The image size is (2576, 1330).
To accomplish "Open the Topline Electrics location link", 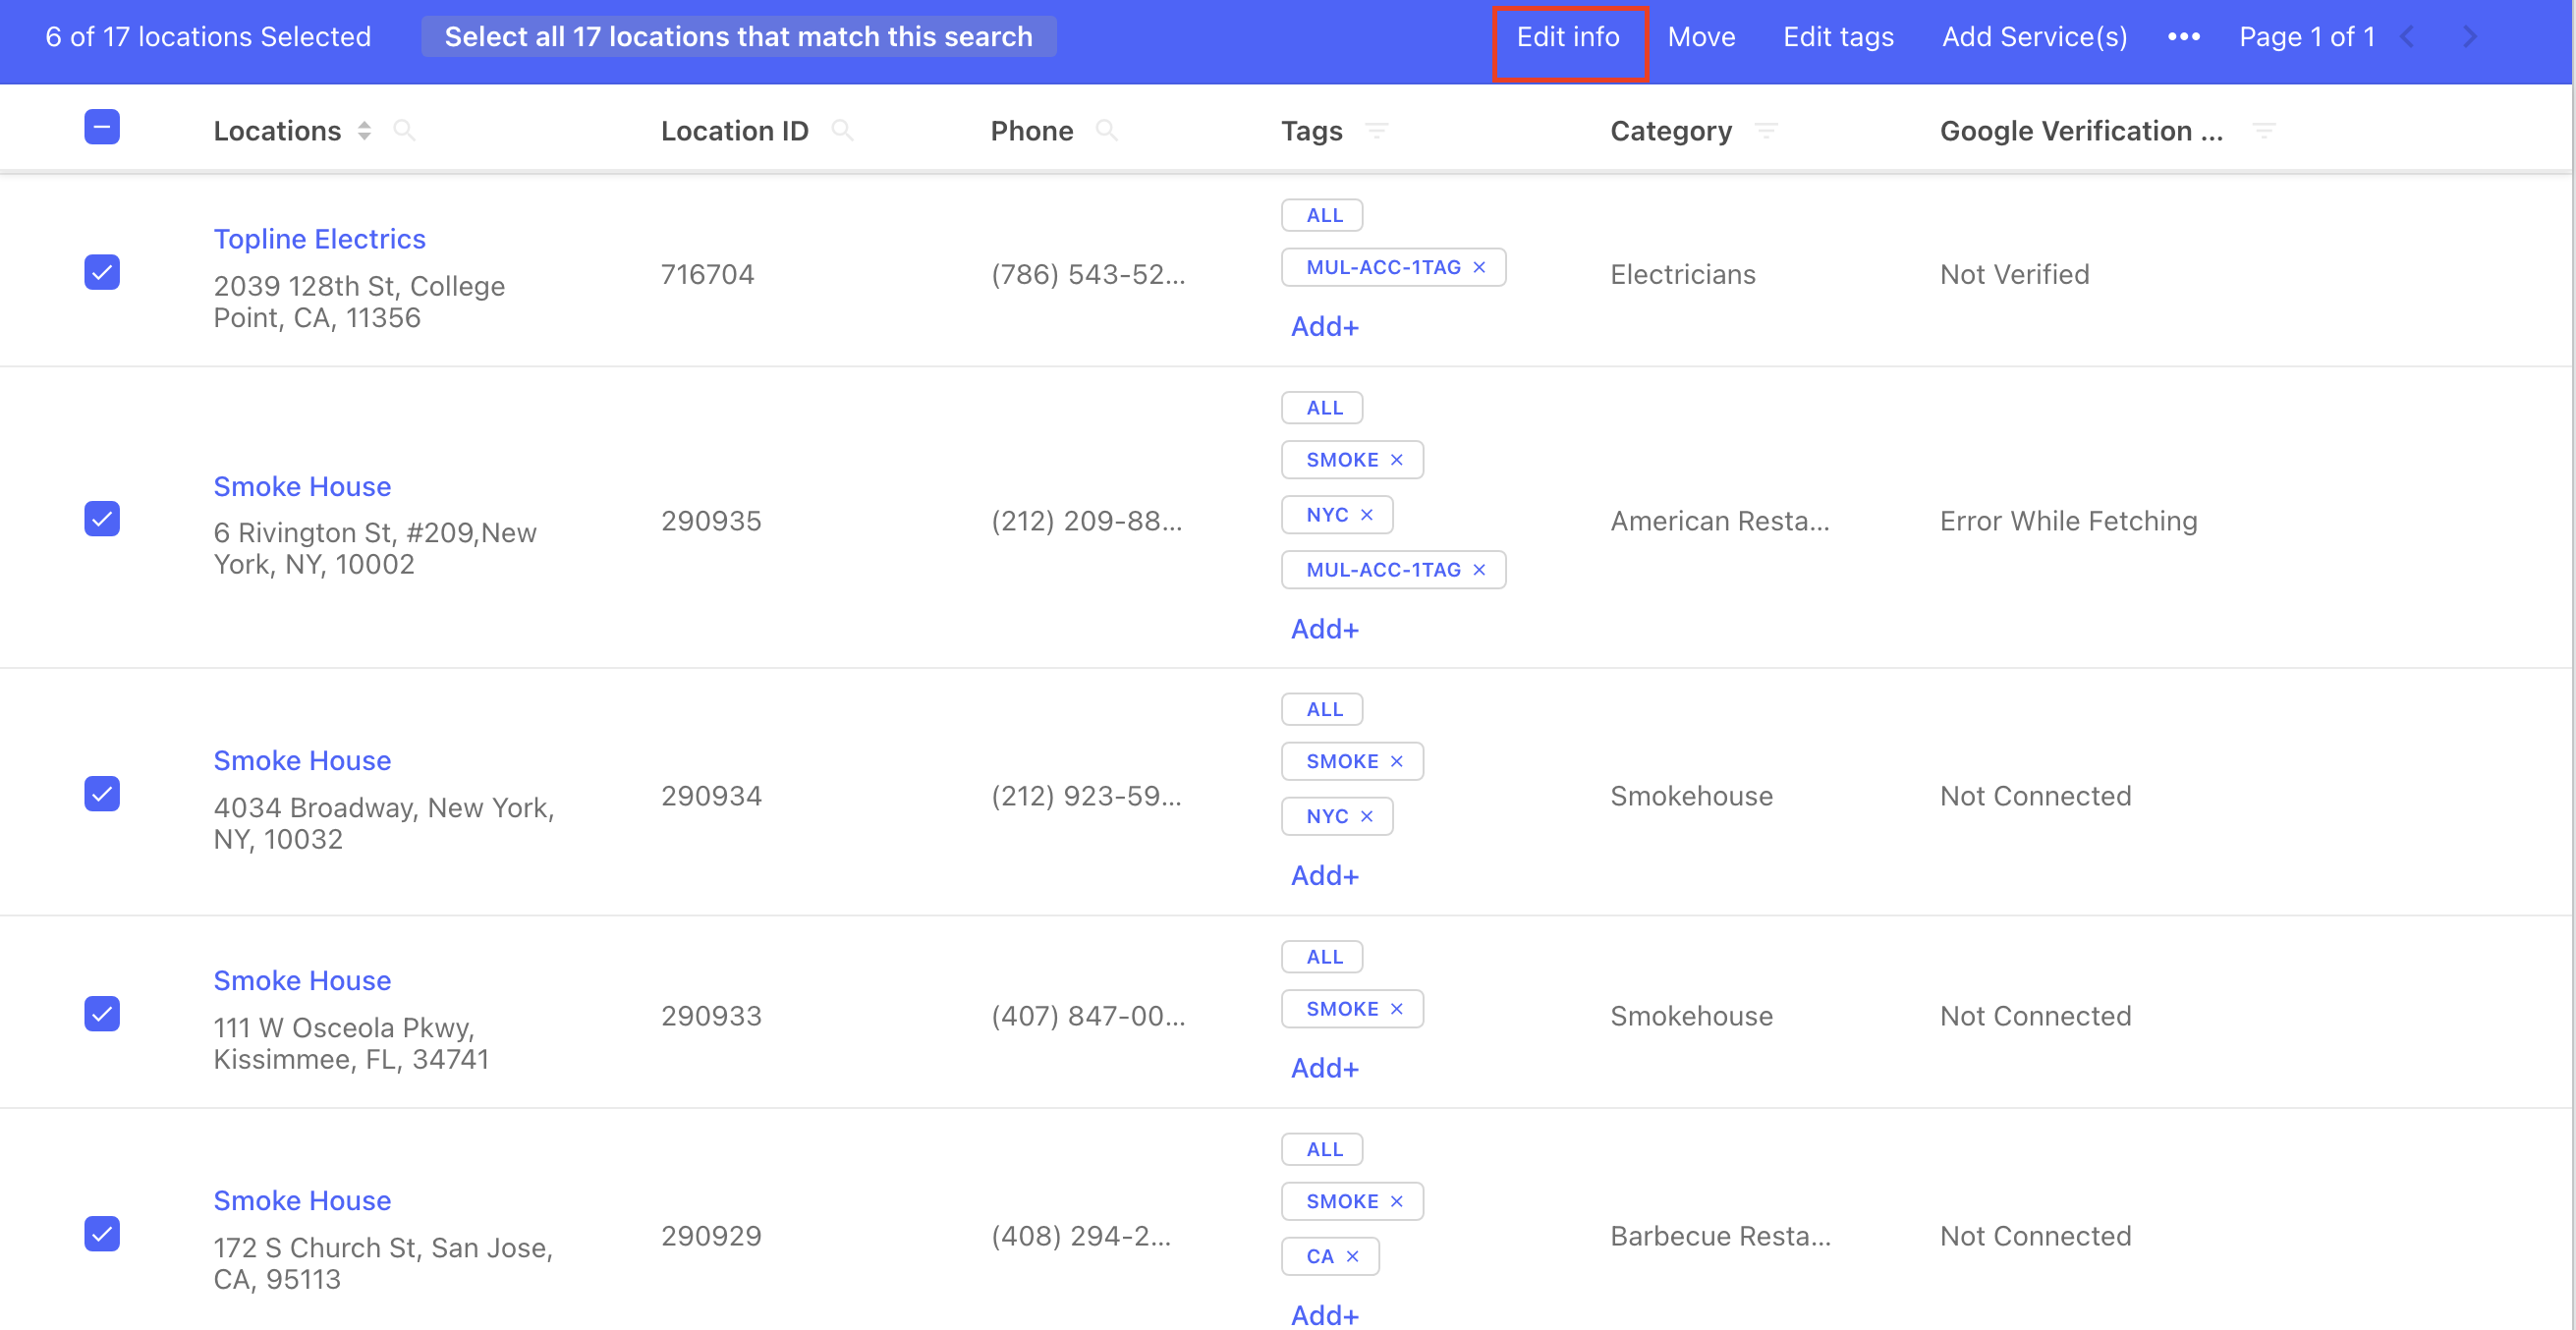I will [320, 239].
